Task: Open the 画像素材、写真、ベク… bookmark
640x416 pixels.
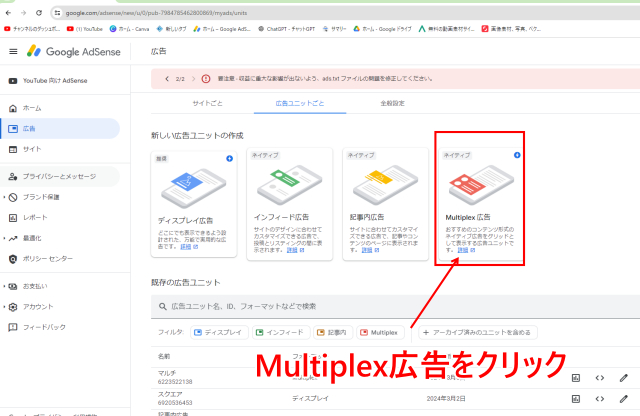Action: tap(511, 29)
